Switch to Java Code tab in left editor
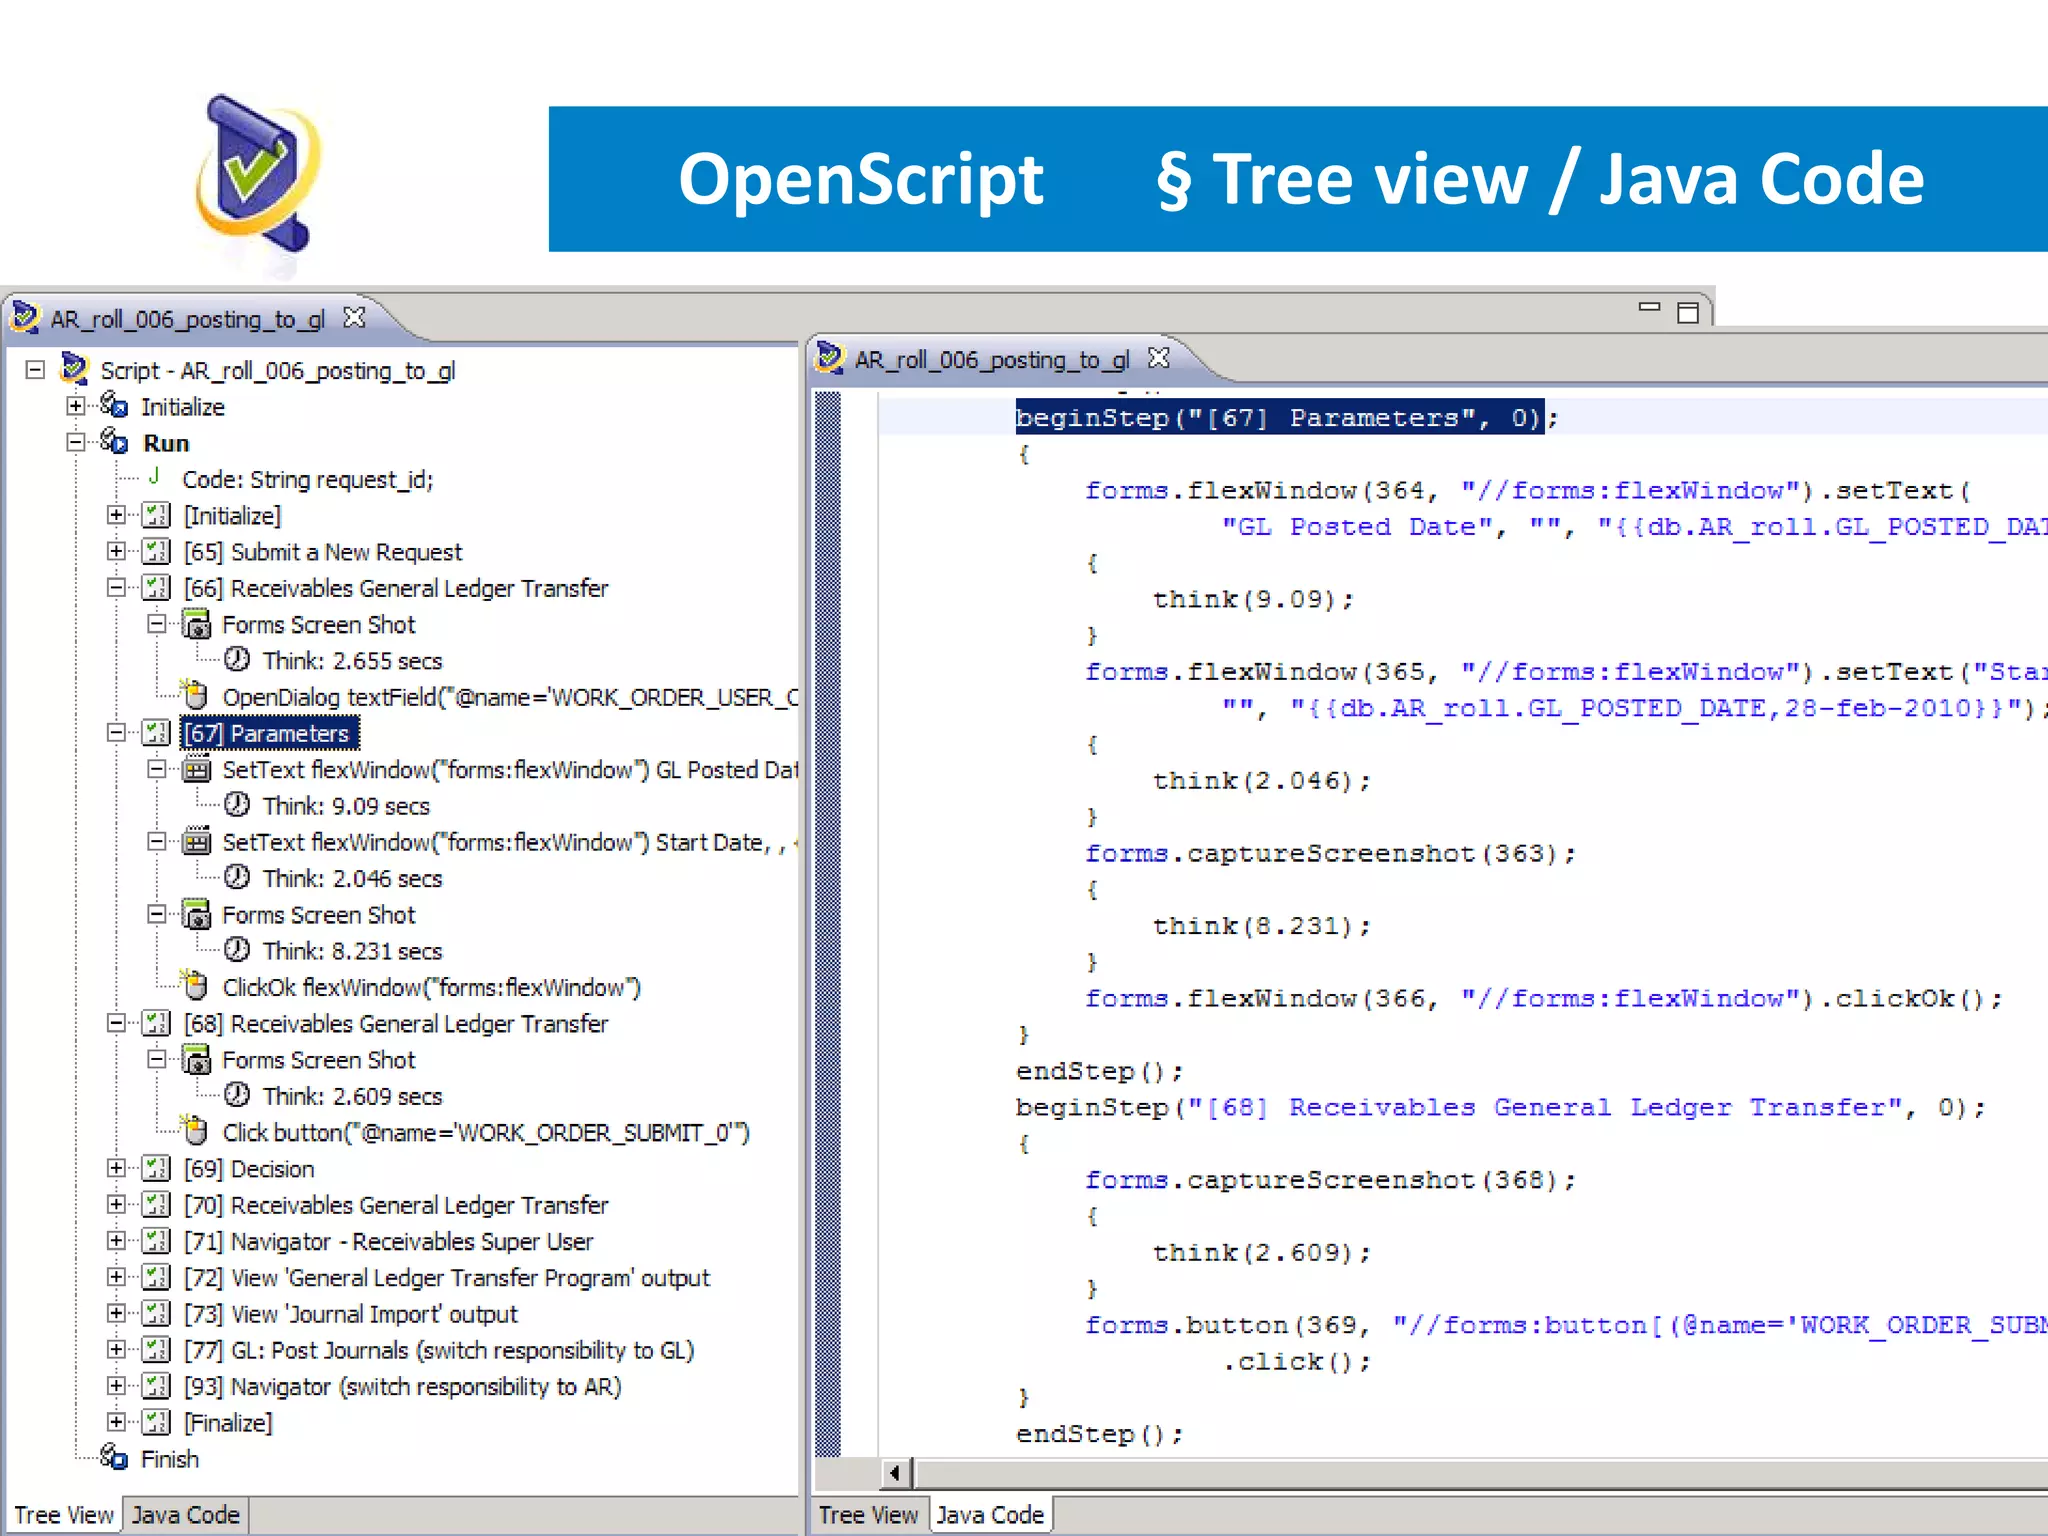Screen dimensions: 2048x1536 click(186, 1515)
